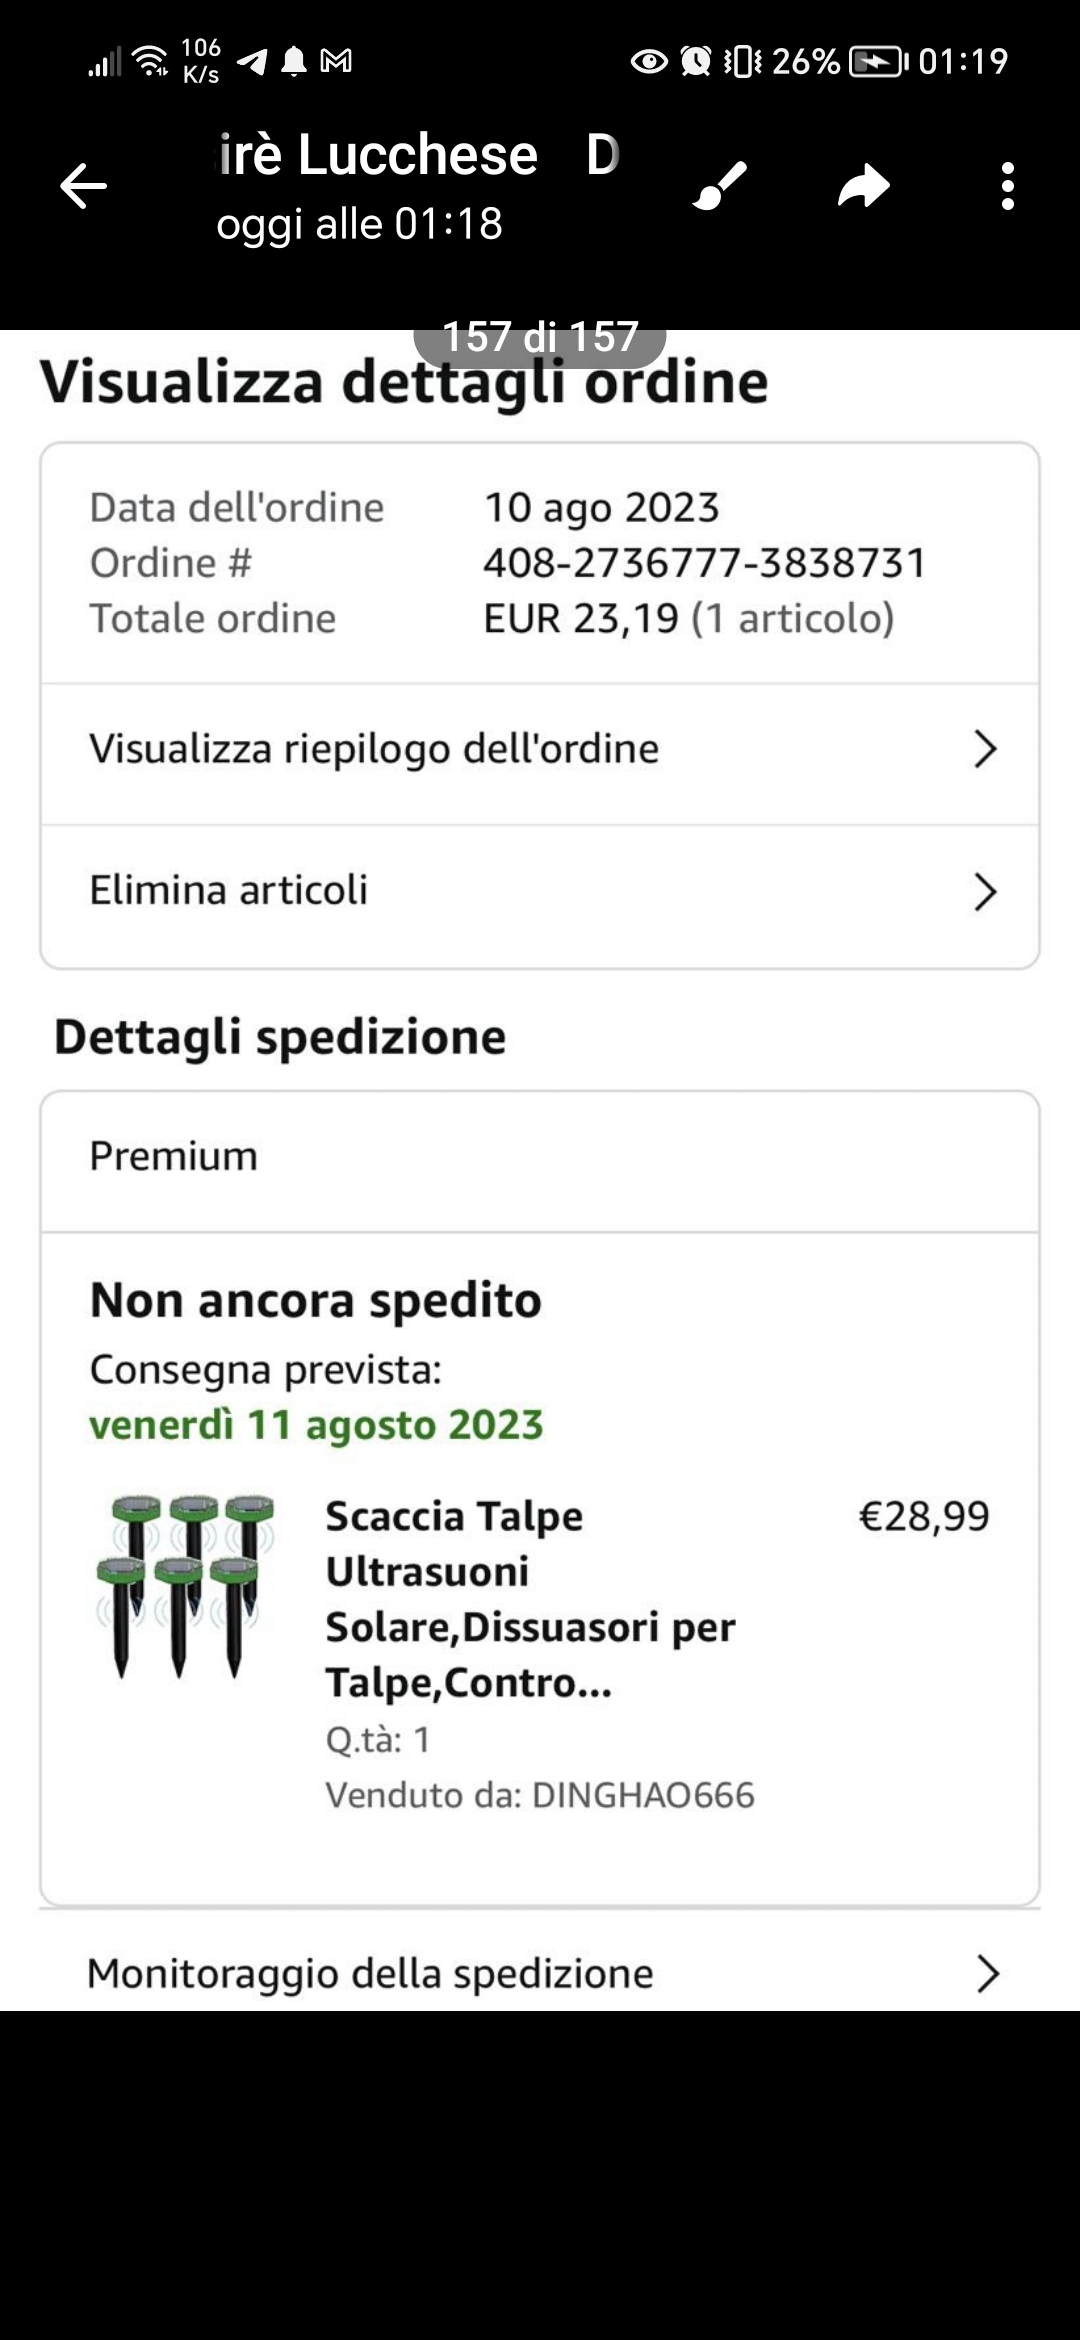Tap the share forward arrow icon
The height and width of the screenshot is (2340, 1080).
pos(864,186)
